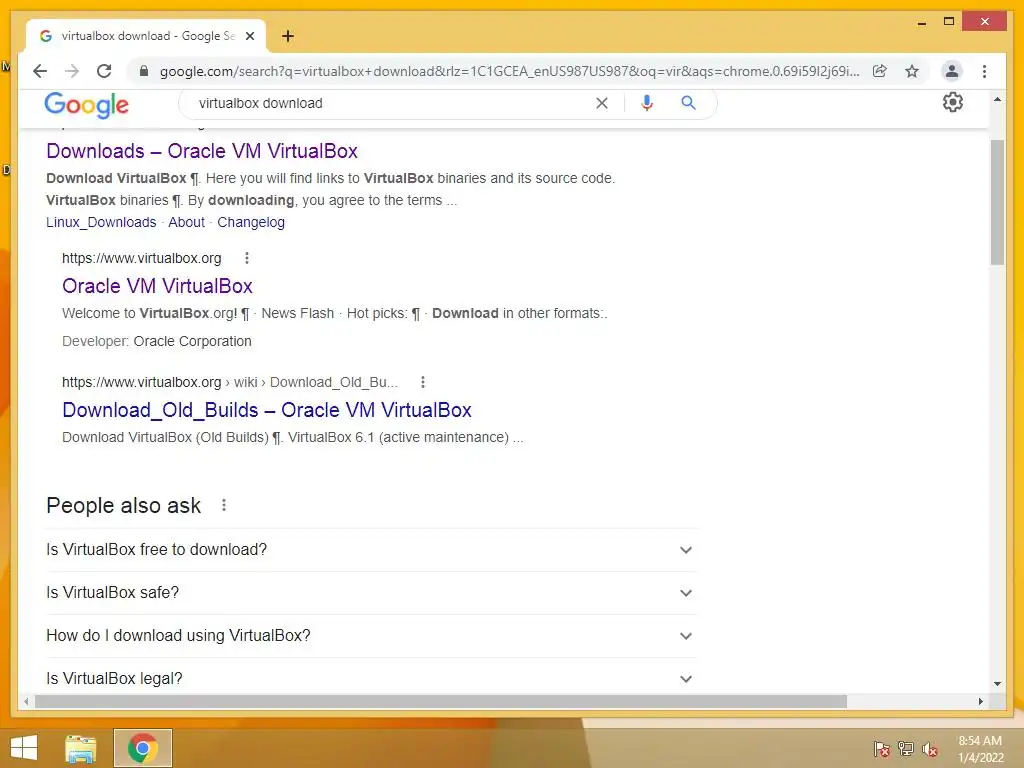Image resolution: width=1024 pixels, height=768 pixels.
Task: Open Google quick settings gear
Action: pyautogui.click(x=953, y=103)
